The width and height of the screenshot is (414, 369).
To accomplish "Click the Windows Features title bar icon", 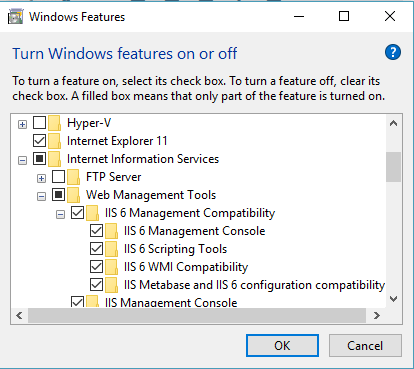I will click(x=16, y=17).
